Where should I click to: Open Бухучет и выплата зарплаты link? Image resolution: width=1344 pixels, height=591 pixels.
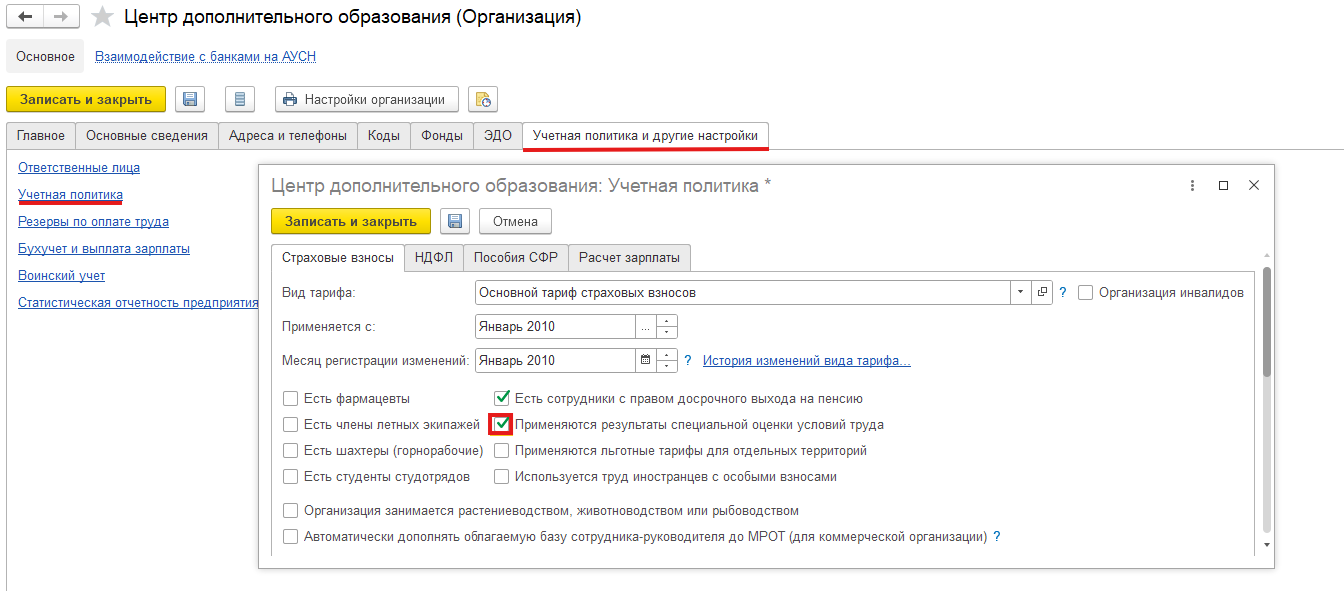point(104,248)
